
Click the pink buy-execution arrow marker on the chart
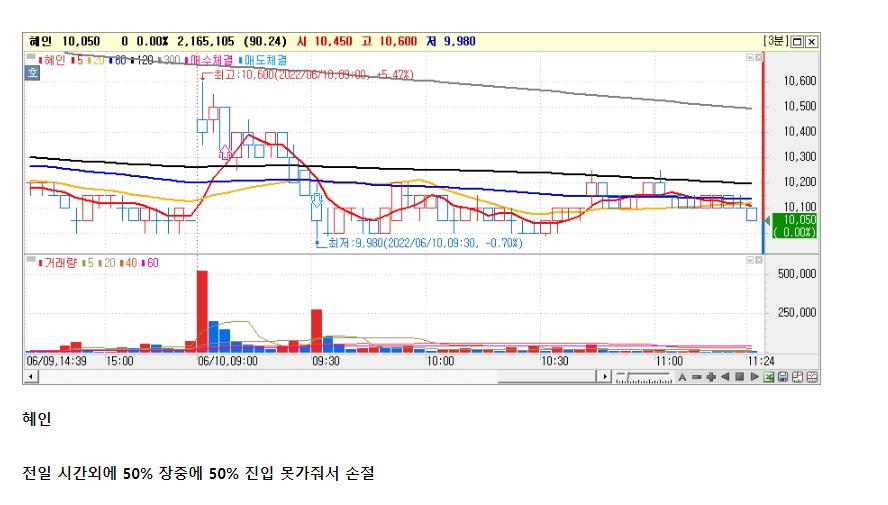tap(225, 152)
